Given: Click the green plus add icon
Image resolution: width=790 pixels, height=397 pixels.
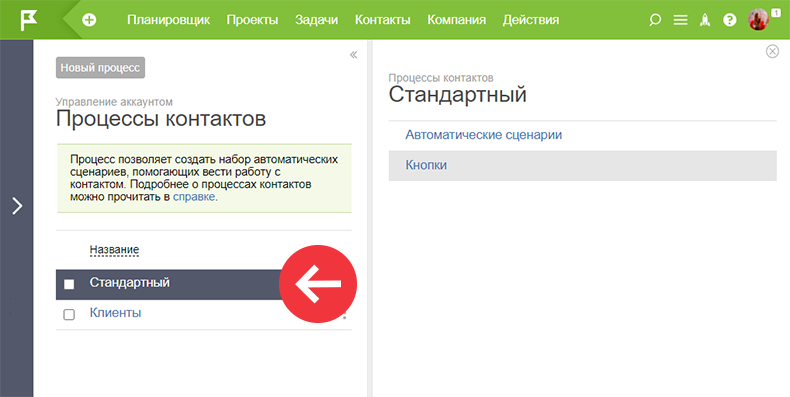Looking at the screenshot, I should 89,20.
